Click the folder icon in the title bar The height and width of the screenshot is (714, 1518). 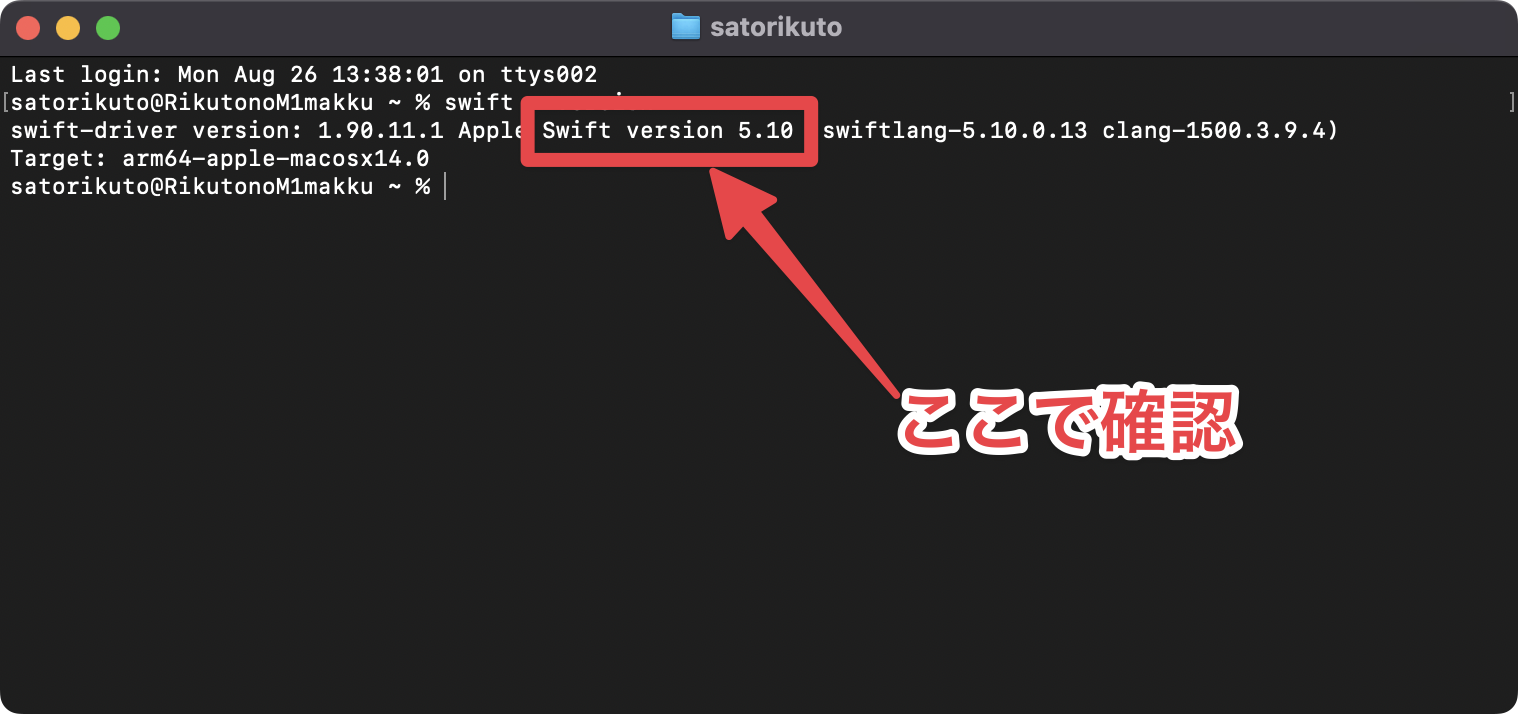684,27
